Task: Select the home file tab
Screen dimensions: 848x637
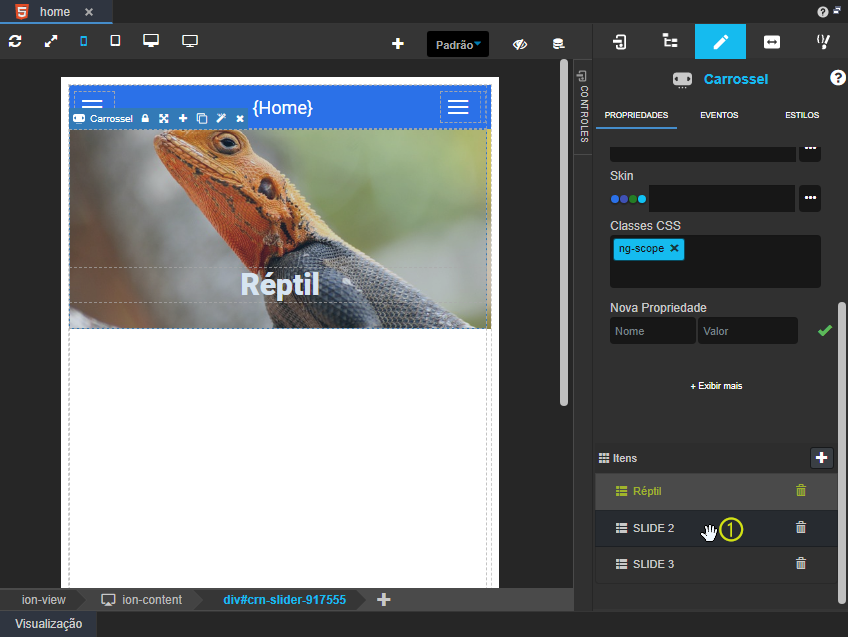Action: 55,12
